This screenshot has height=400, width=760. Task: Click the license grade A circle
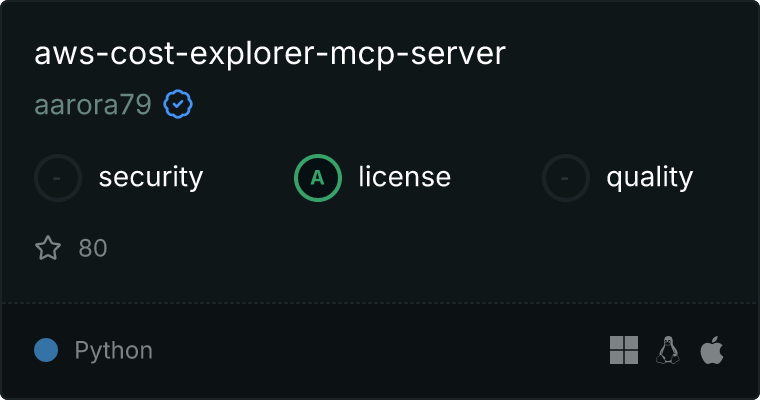318,178
